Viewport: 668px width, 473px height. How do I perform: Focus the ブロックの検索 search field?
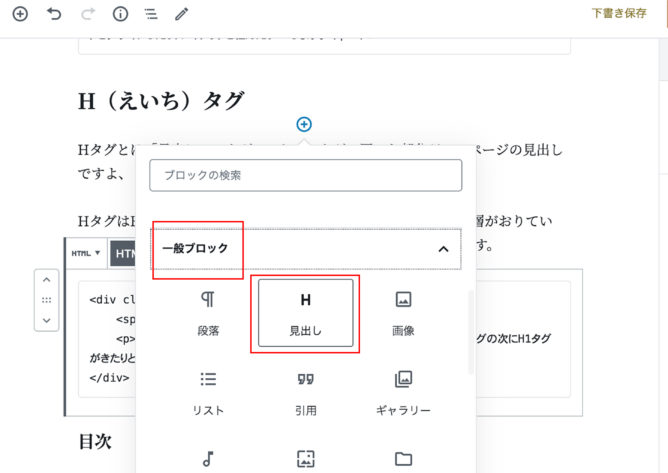pos(305,175)
